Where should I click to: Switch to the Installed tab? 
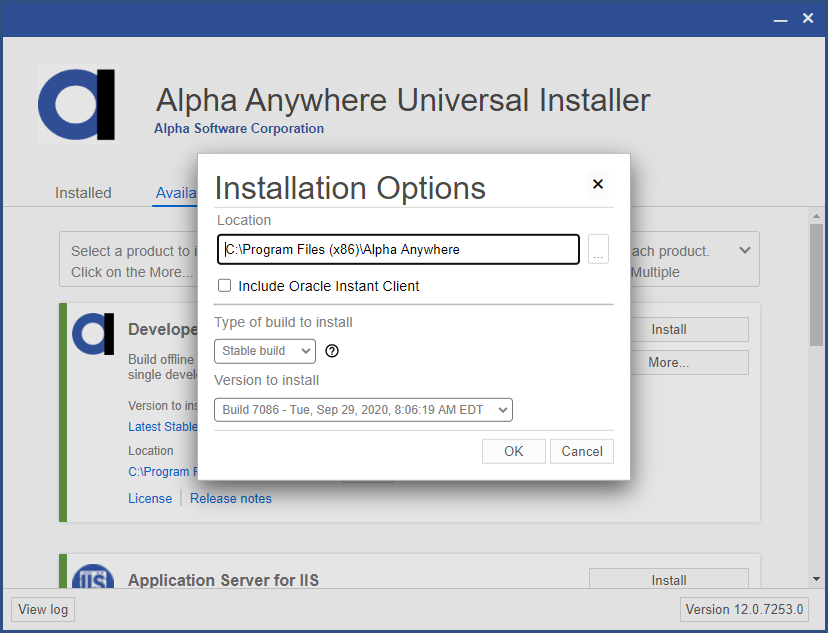tap(83, 193)
